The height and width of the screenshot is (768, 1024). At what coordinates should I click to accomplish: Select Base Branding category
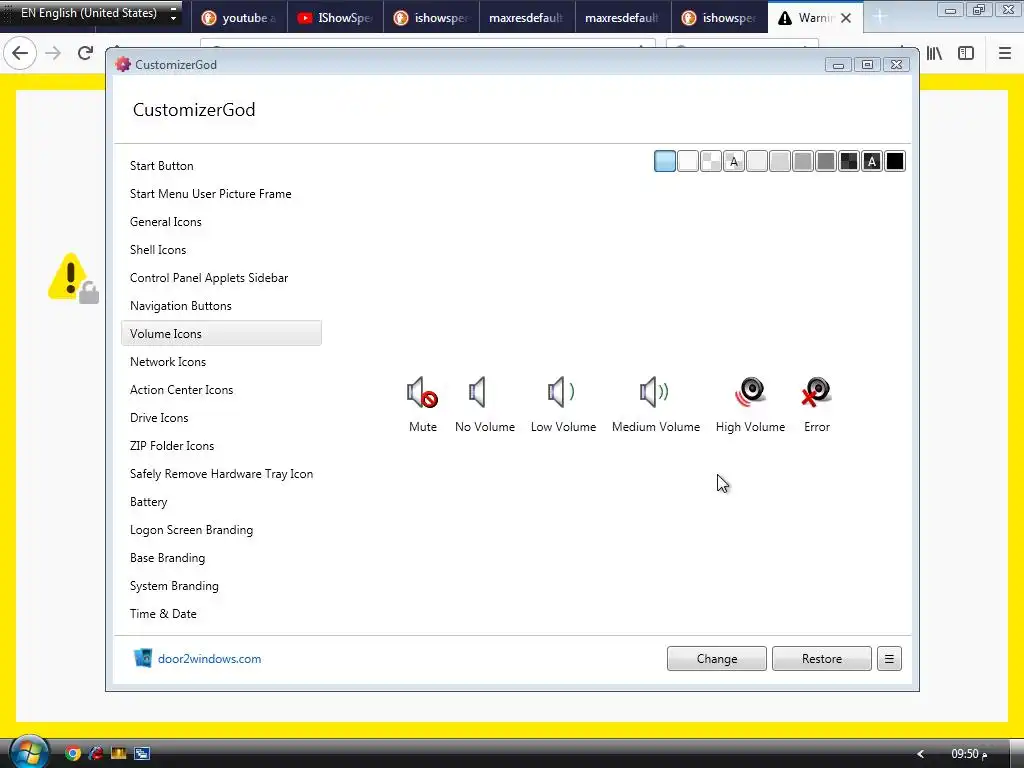tap(221, 558)
